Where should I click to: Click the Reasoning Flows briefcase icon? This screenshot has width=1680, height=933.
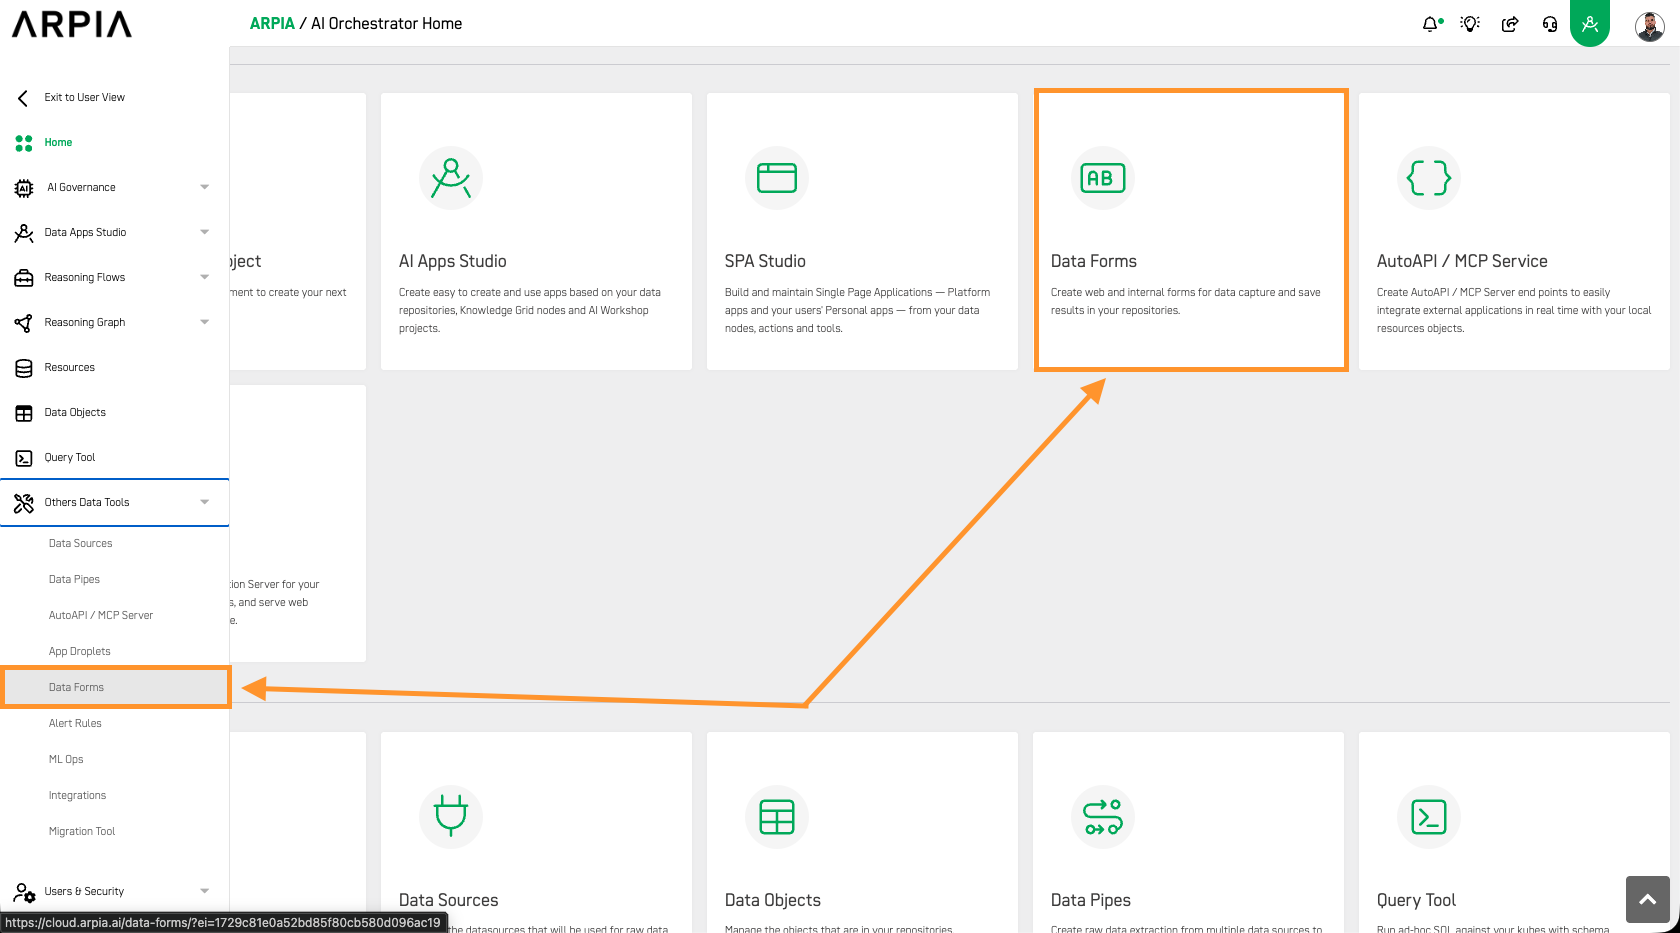[x=24, y=278]
